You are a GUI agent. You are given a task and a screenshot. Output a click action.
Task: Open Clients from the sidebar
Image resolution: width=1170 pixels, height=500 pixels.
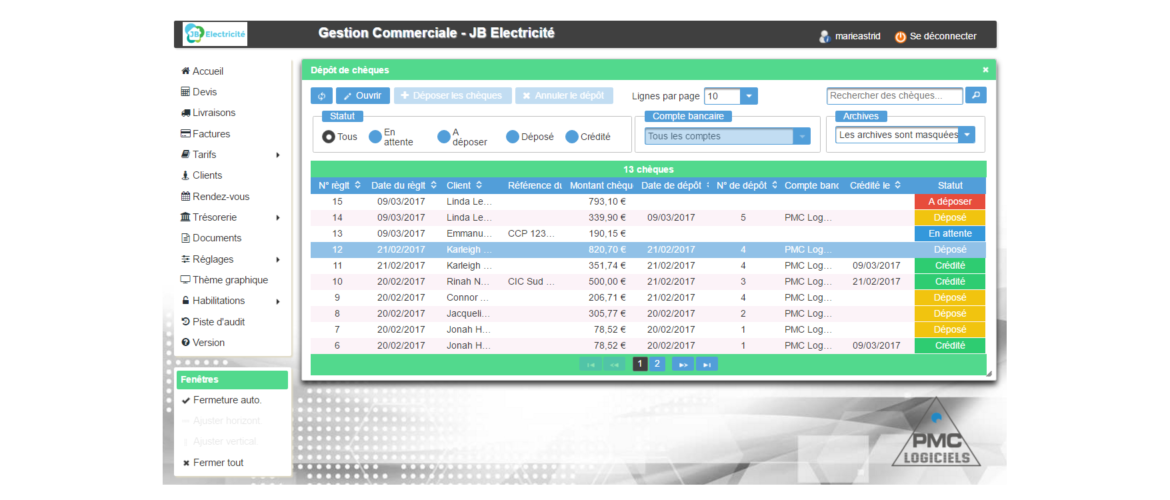[207, 175]
